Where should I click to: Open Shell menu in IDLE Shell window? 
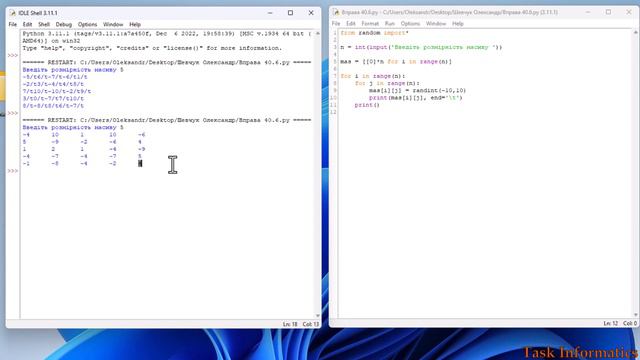click(x=44, y=24)
